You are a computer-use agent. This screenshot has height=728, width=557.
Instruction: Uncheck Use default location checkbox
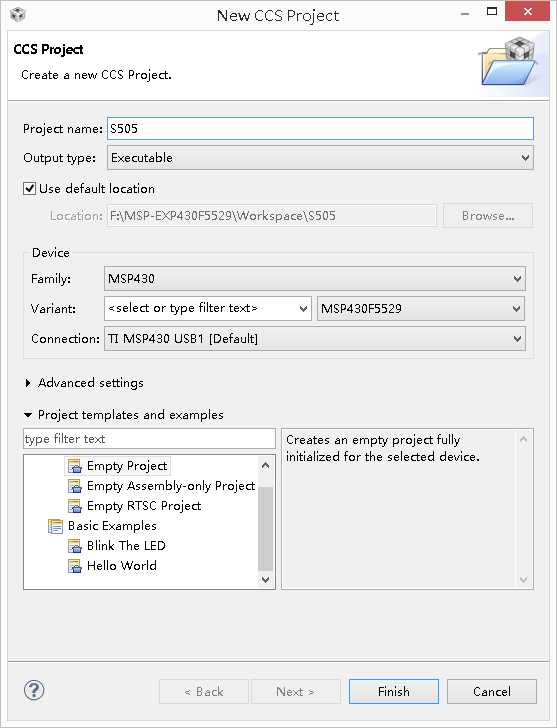click(30, 188)
